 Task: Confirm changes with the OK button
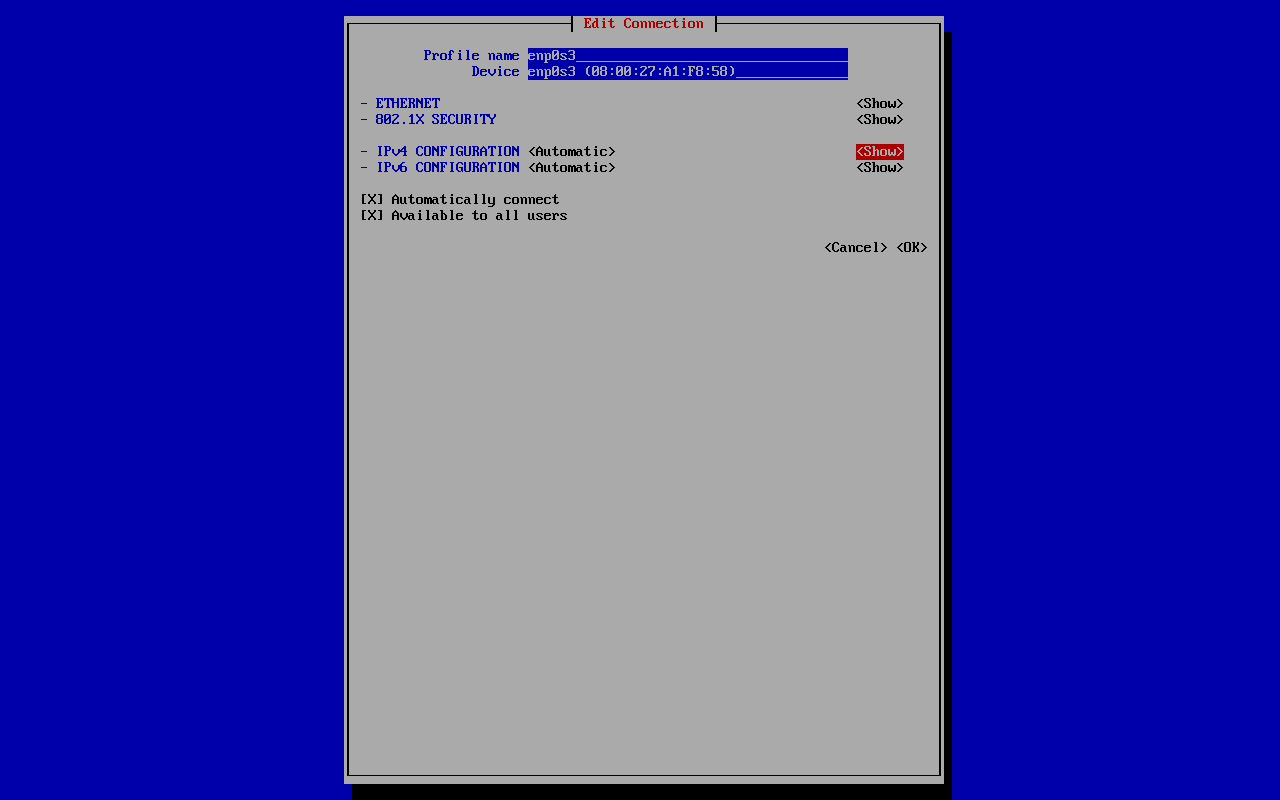coord(911,248)
